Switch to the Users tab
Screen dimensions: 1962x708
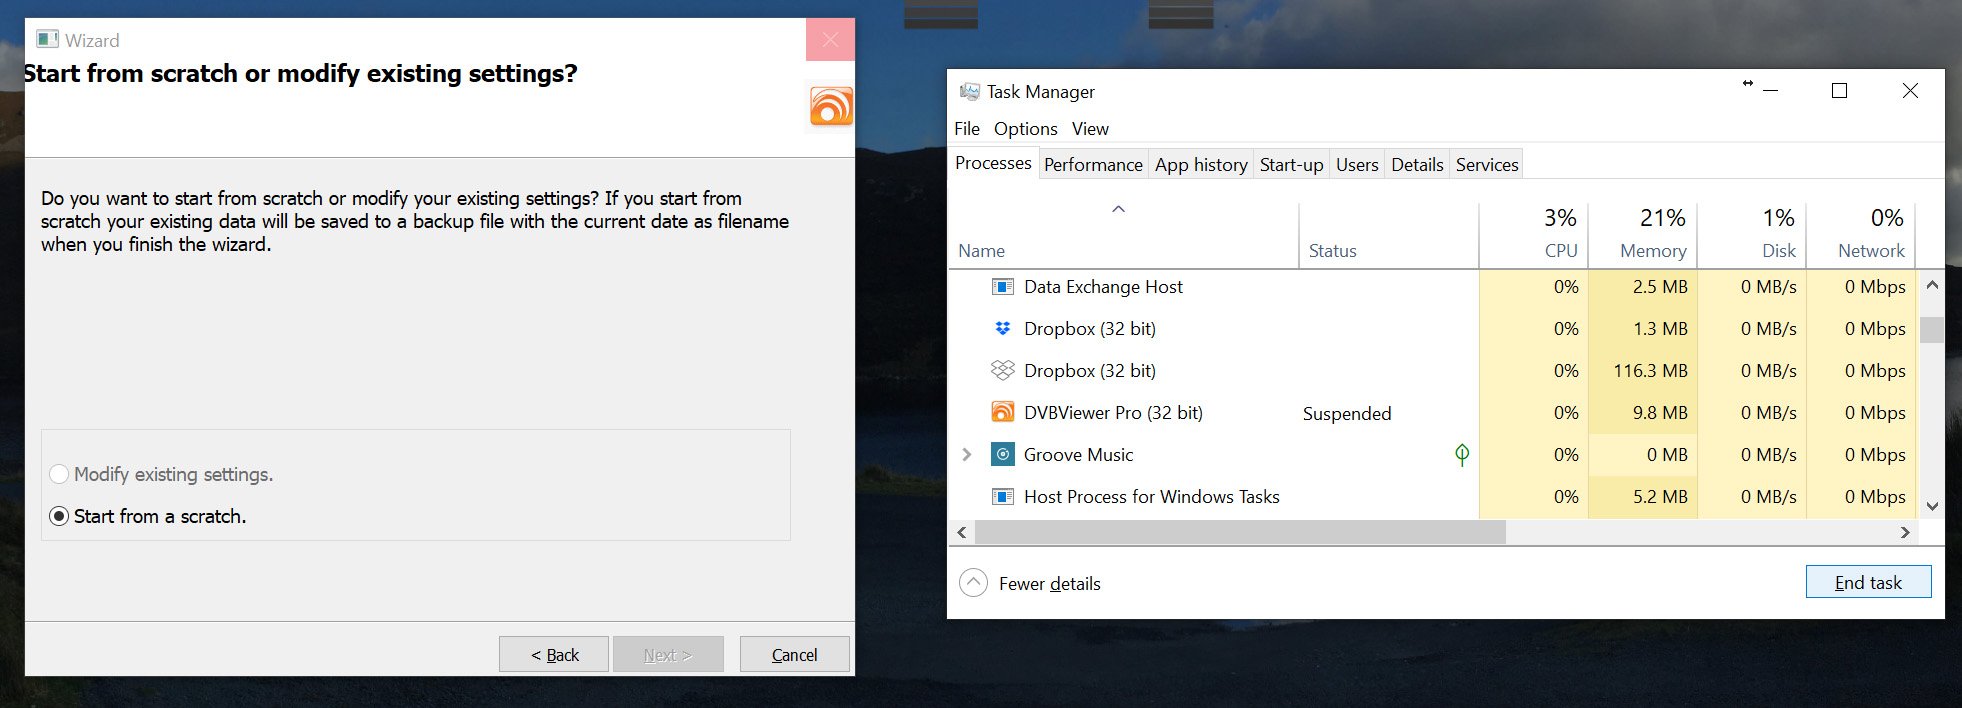coord(1357,164)
